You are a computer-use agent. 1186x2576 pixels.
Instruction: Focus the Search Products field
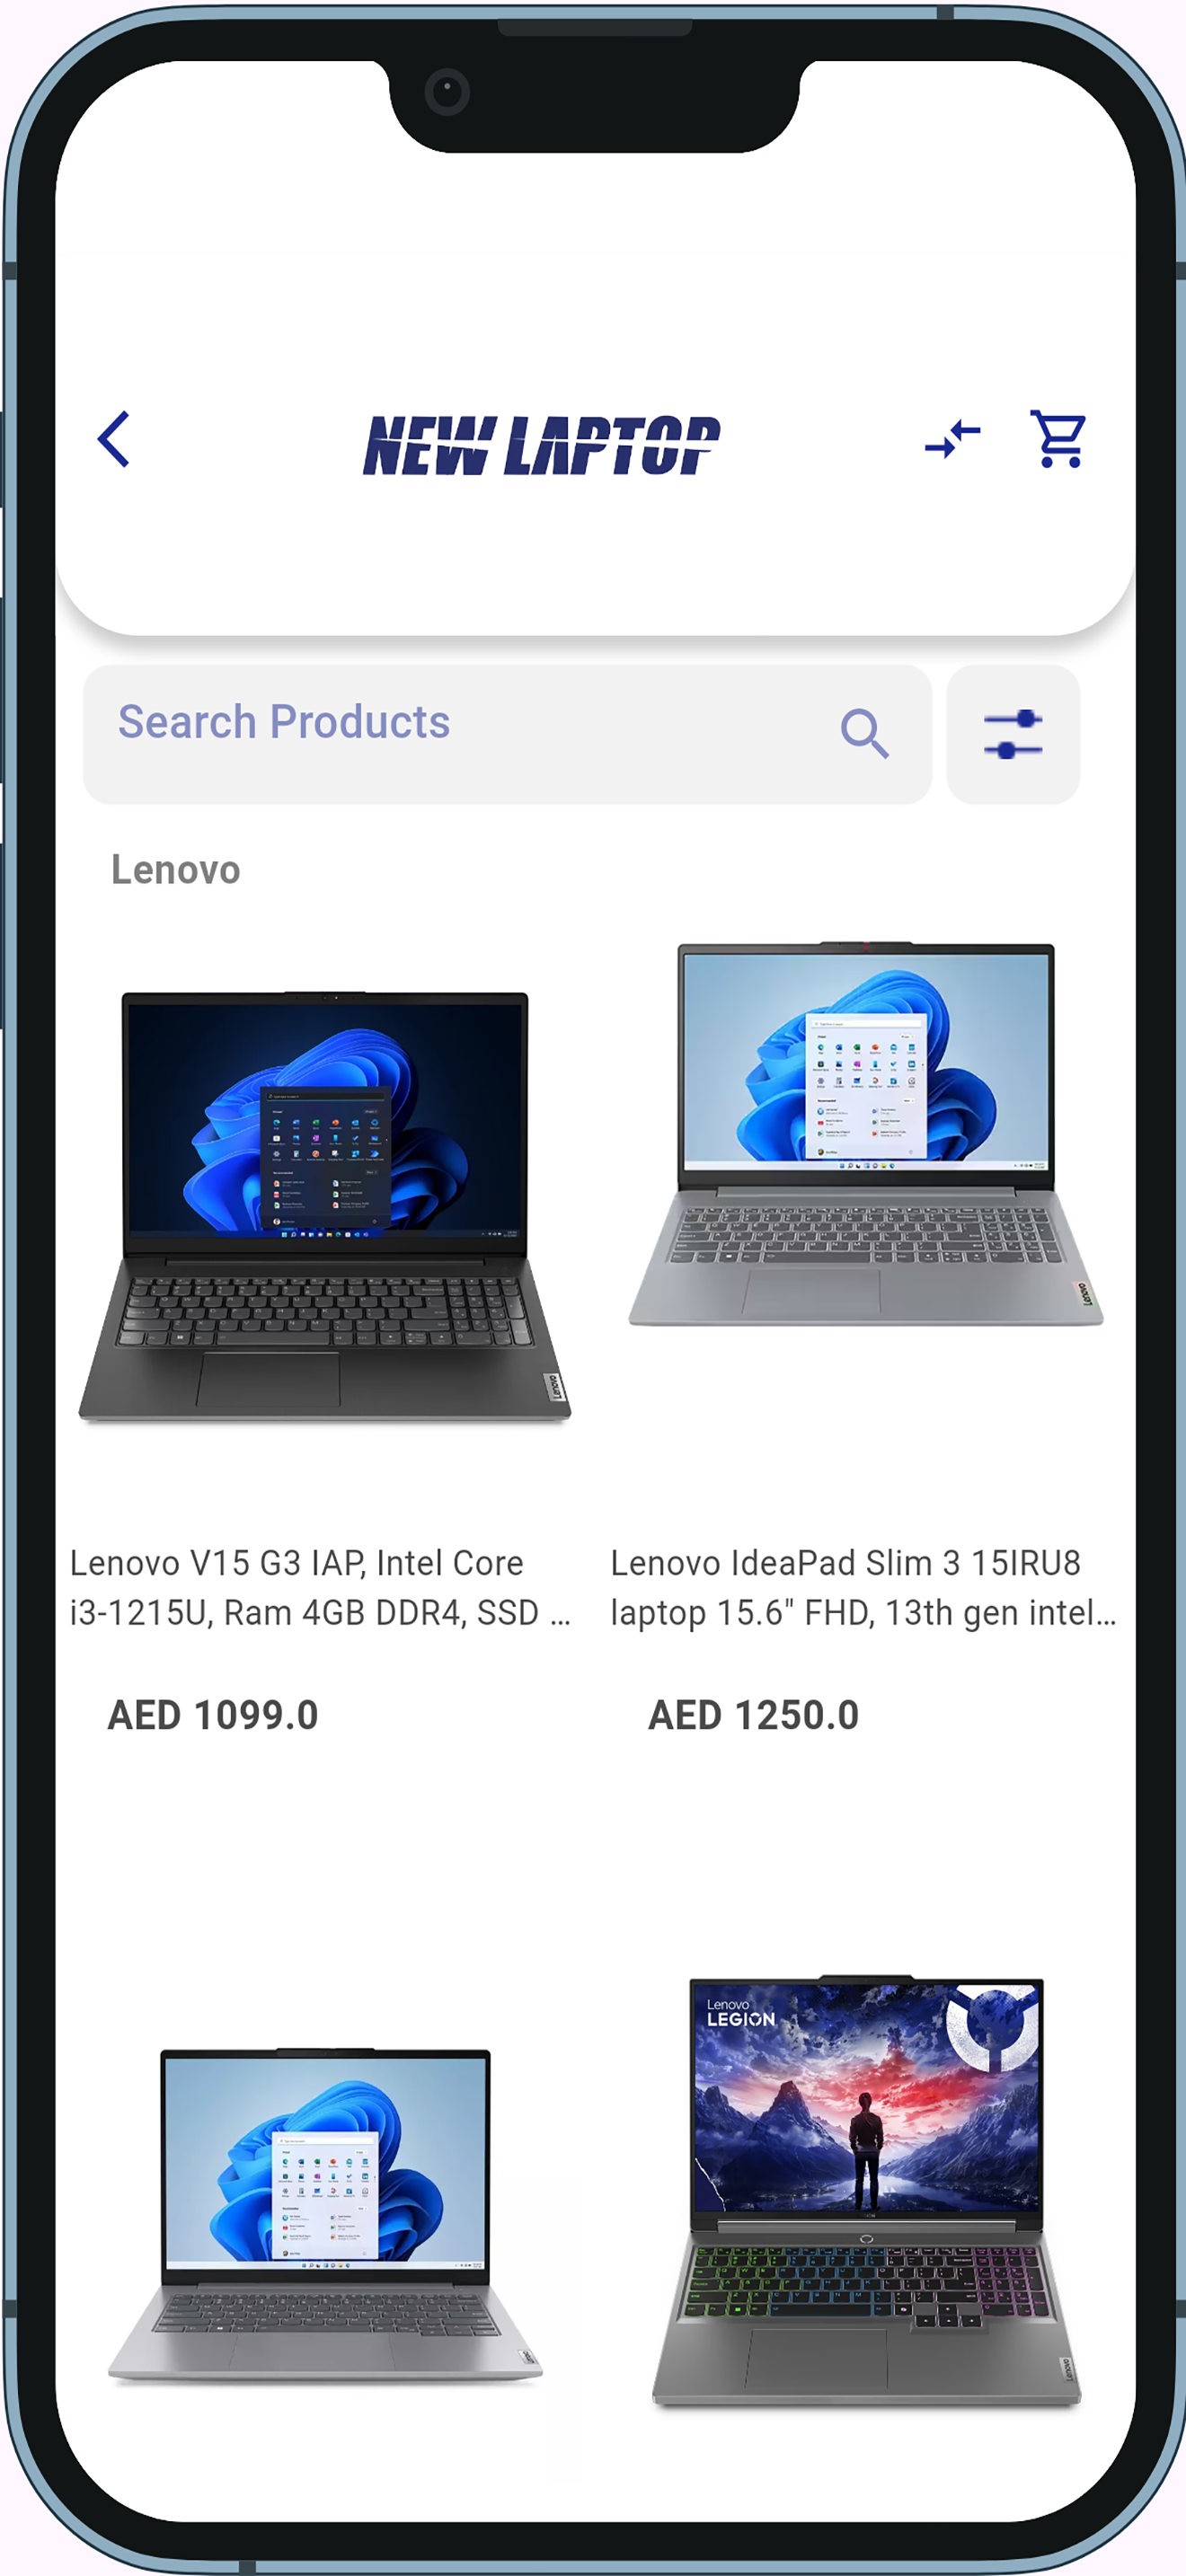coord(507,735)
